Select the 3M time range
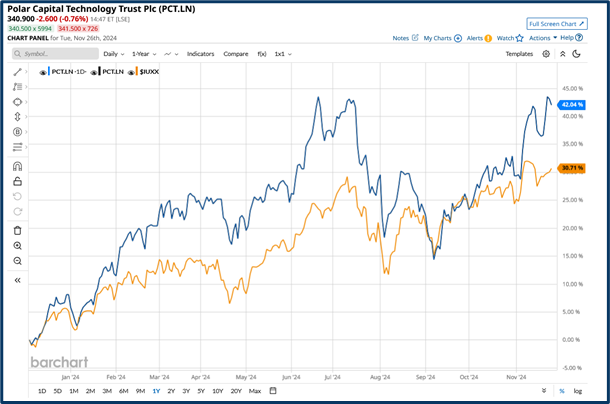The width and height of the screenshot is (610, 404). (x=107, y=391)
